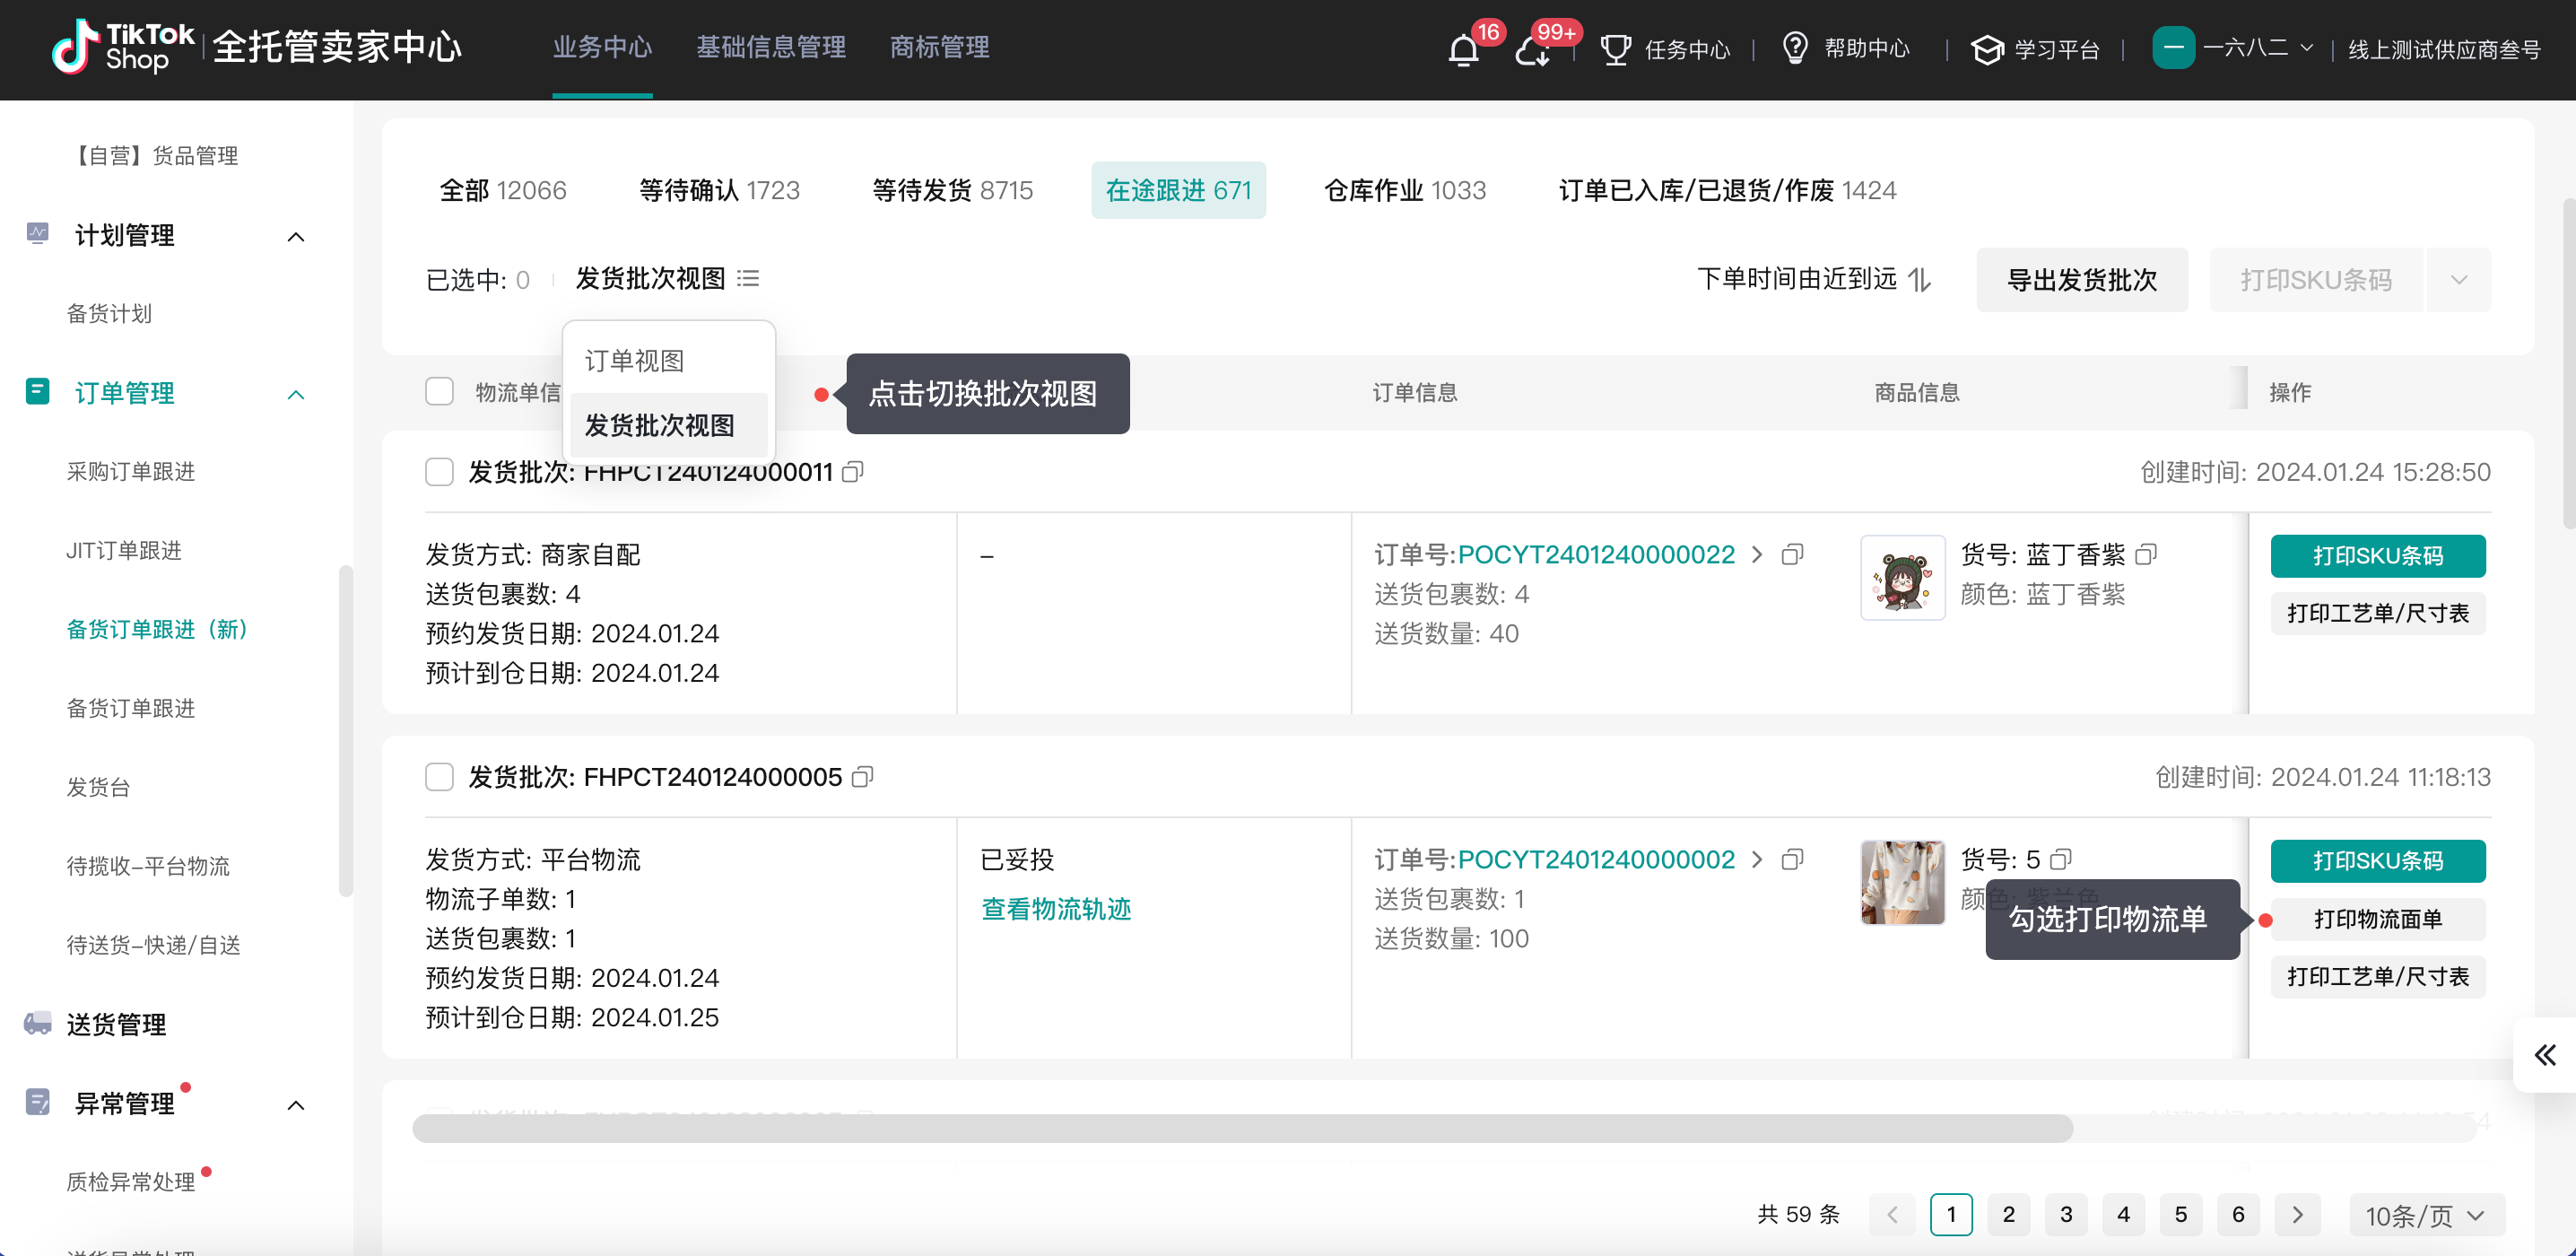The image size is (2576, 1256).
Task: Go to the next page arrow
Action: (2297, 1214)
